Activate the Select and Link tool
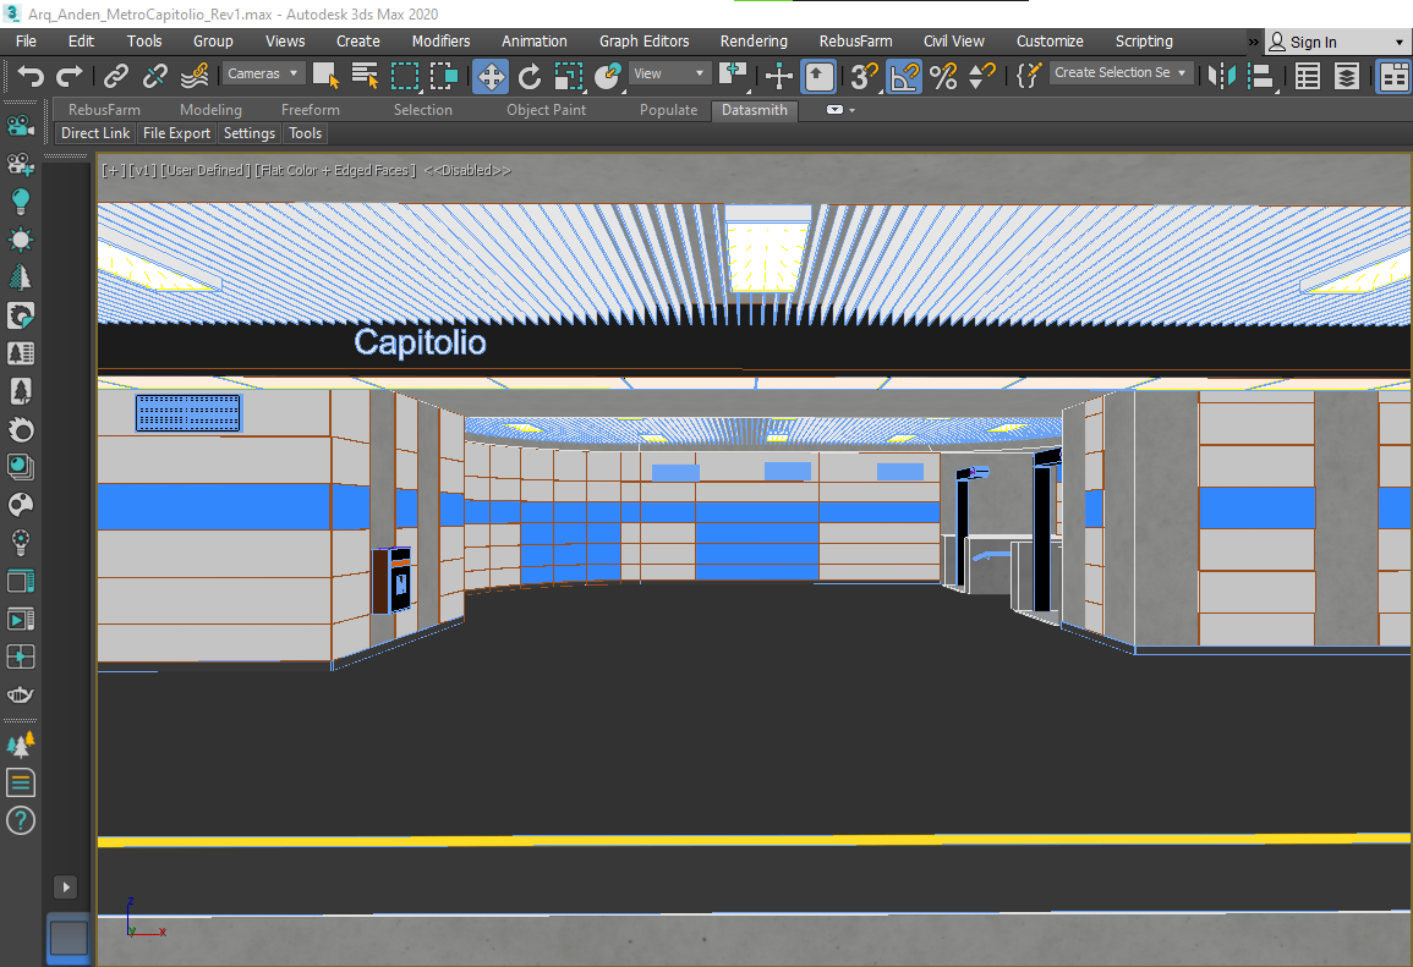The height and width of the screenshot is (967, 1413). click(116, 76)
